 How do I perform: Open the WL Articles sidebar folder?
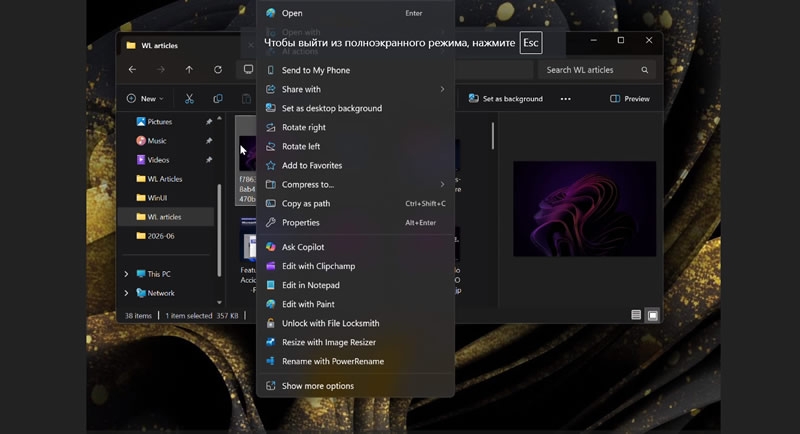166,179
